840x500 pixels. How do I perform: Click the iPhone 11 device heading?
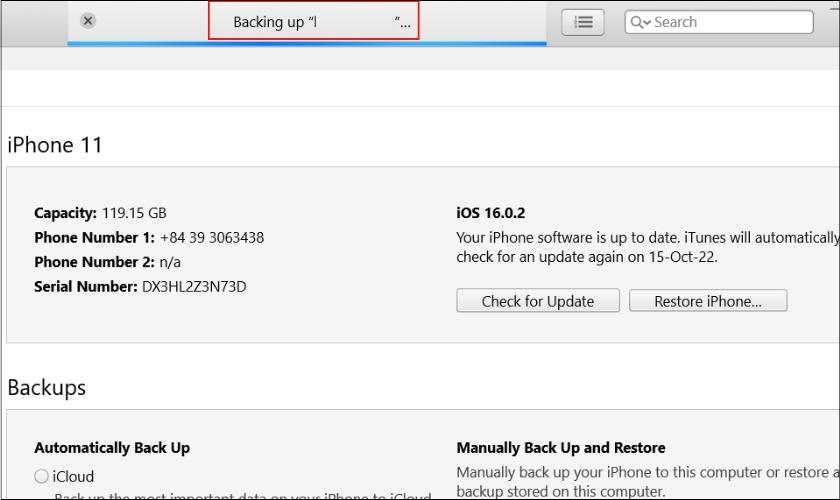pyautogui.click(x=55, y=145)
